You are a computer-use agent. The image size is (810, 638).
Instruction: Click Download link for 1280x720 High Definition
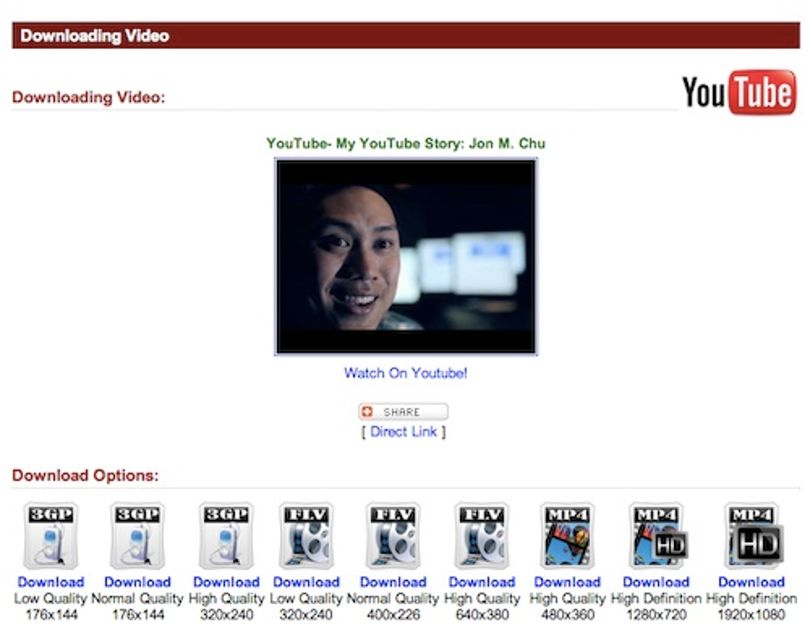[x=656, y=582]
